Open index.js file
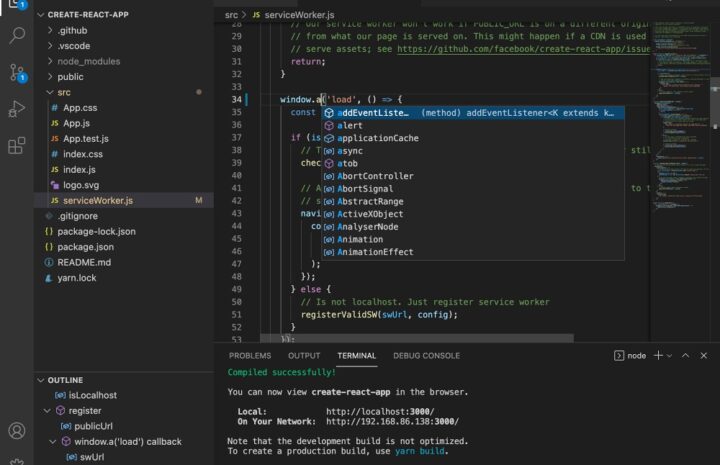 click(x=124, y=169)
